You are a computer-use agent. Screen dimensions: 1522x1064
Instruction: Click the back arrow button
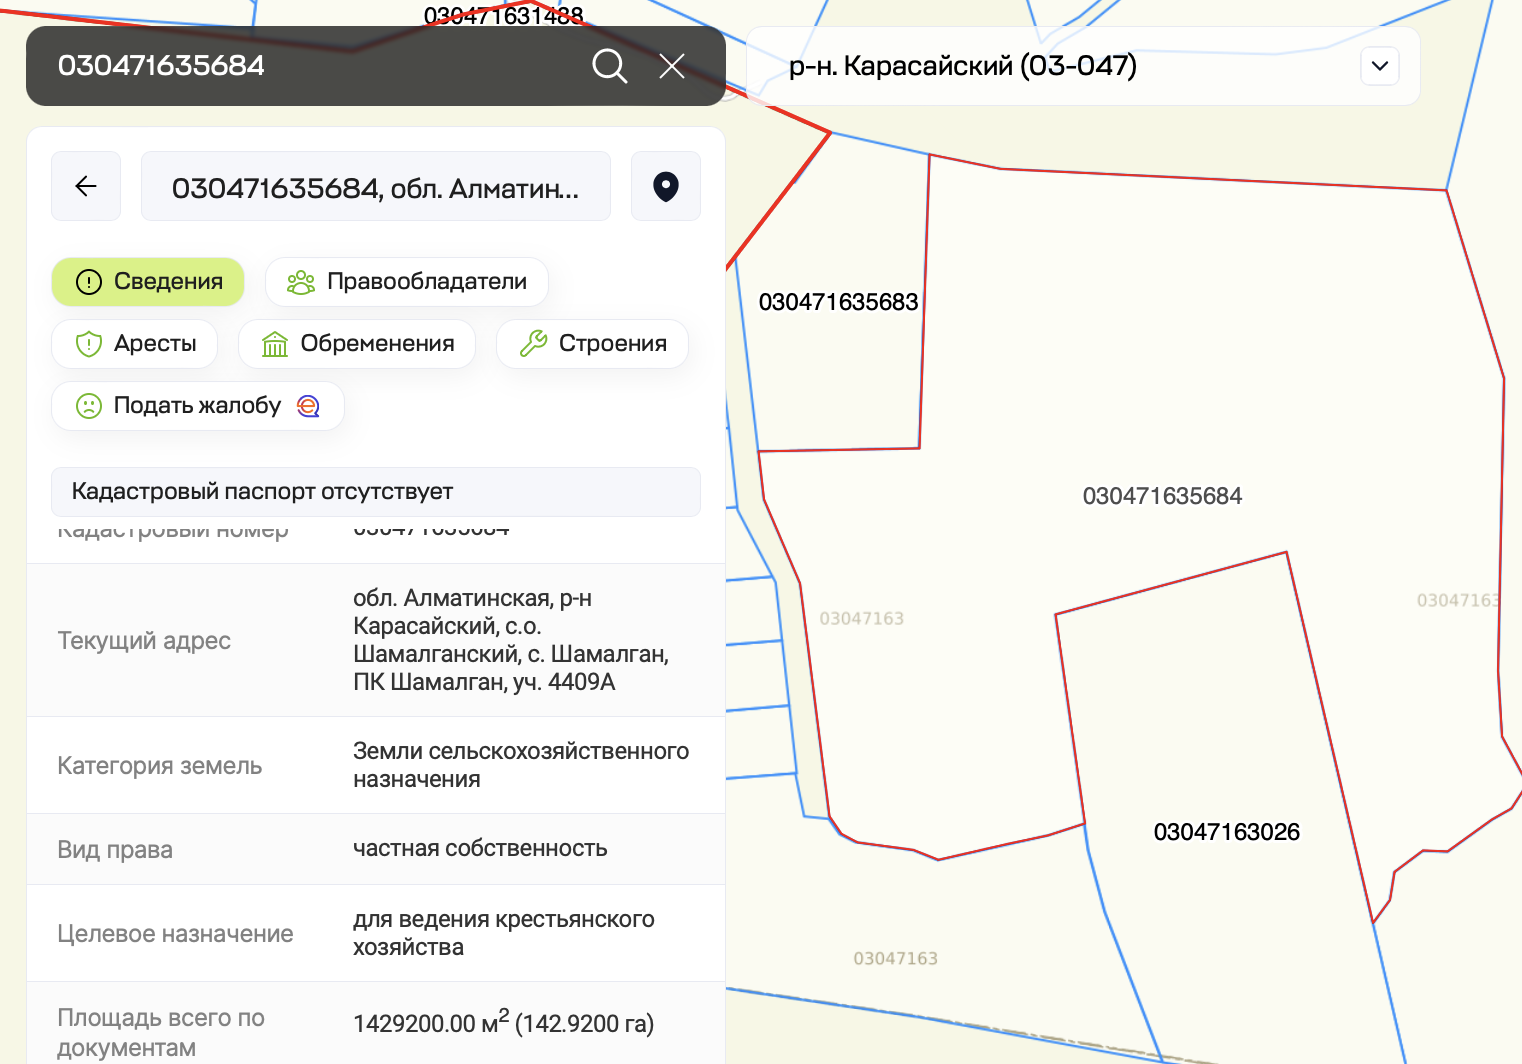click(x=86, y=186)
